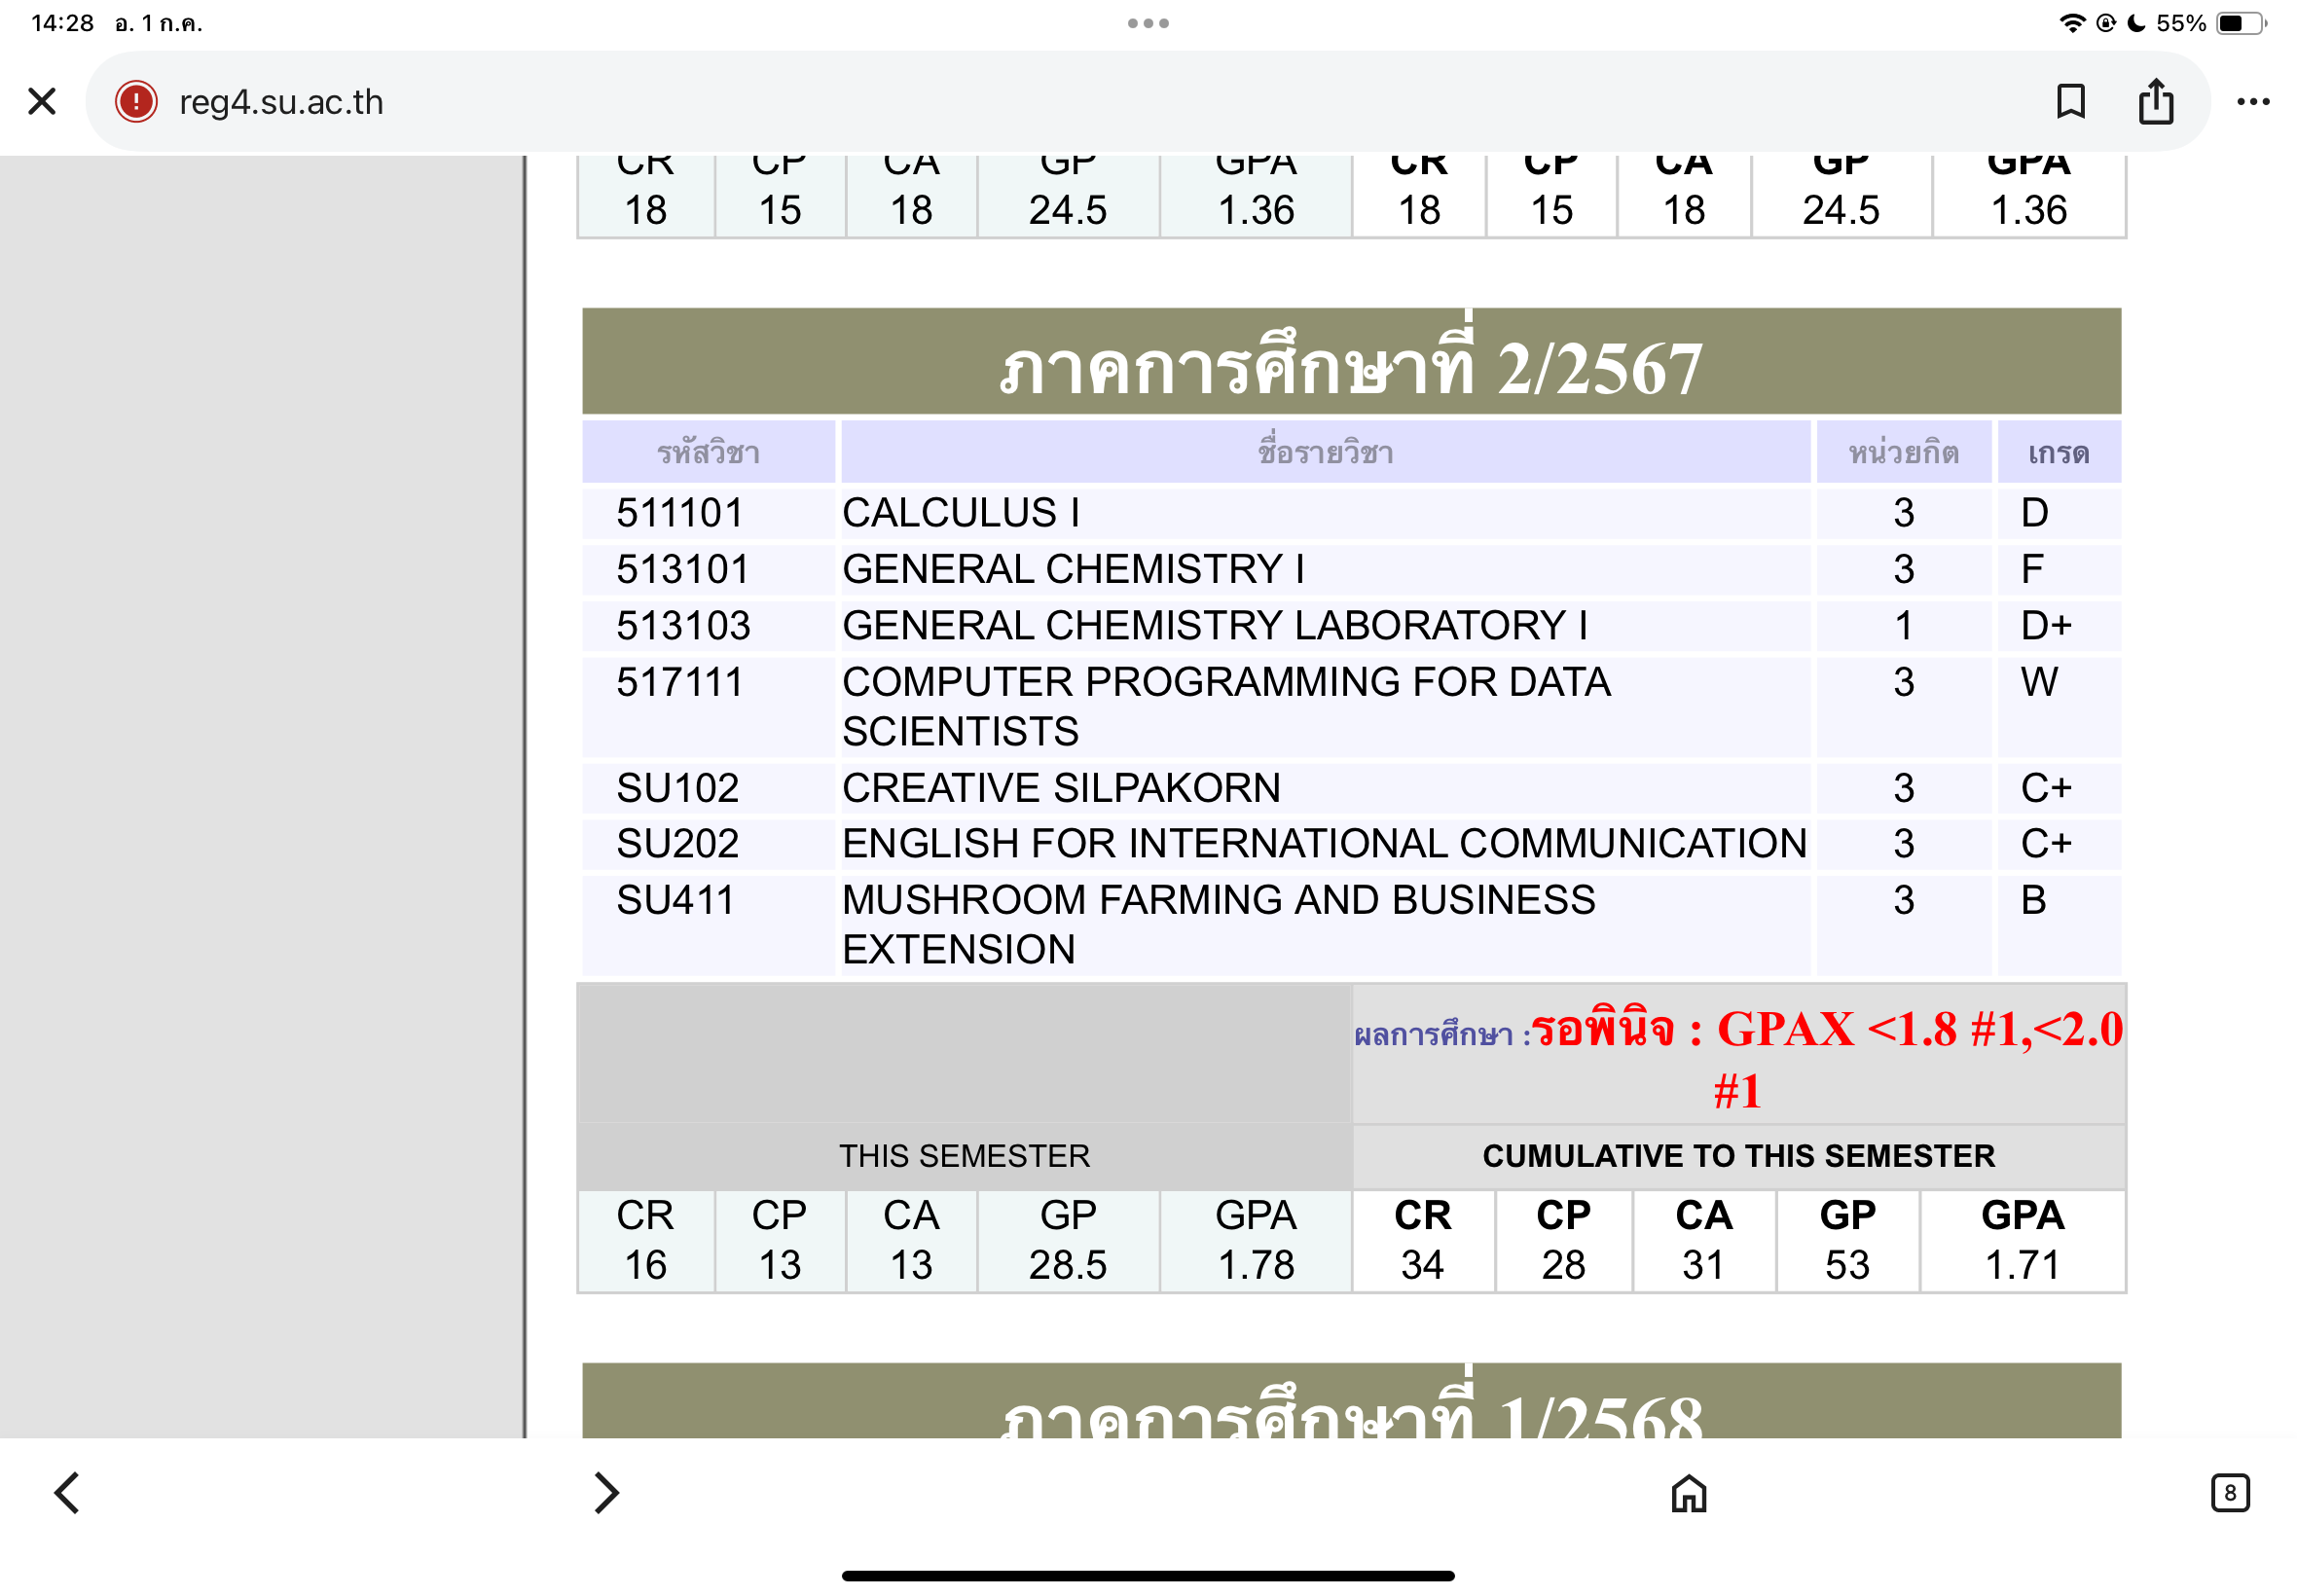
Task: Open the tab switcher showing 8 tabs
Action: [2229, 1493]
